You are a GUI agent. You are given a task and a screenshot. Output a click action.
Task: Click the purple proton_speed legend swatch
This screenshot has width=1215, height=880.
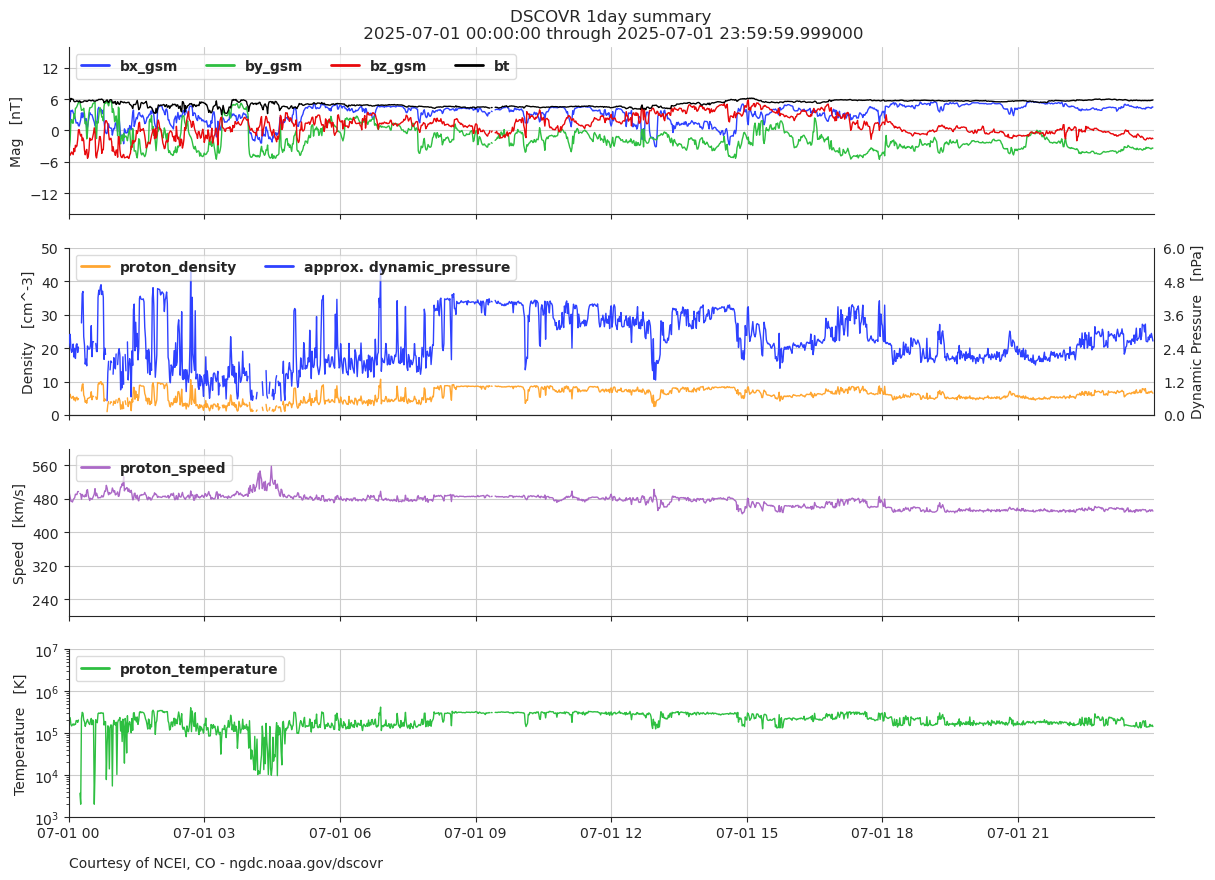point(95,469)
